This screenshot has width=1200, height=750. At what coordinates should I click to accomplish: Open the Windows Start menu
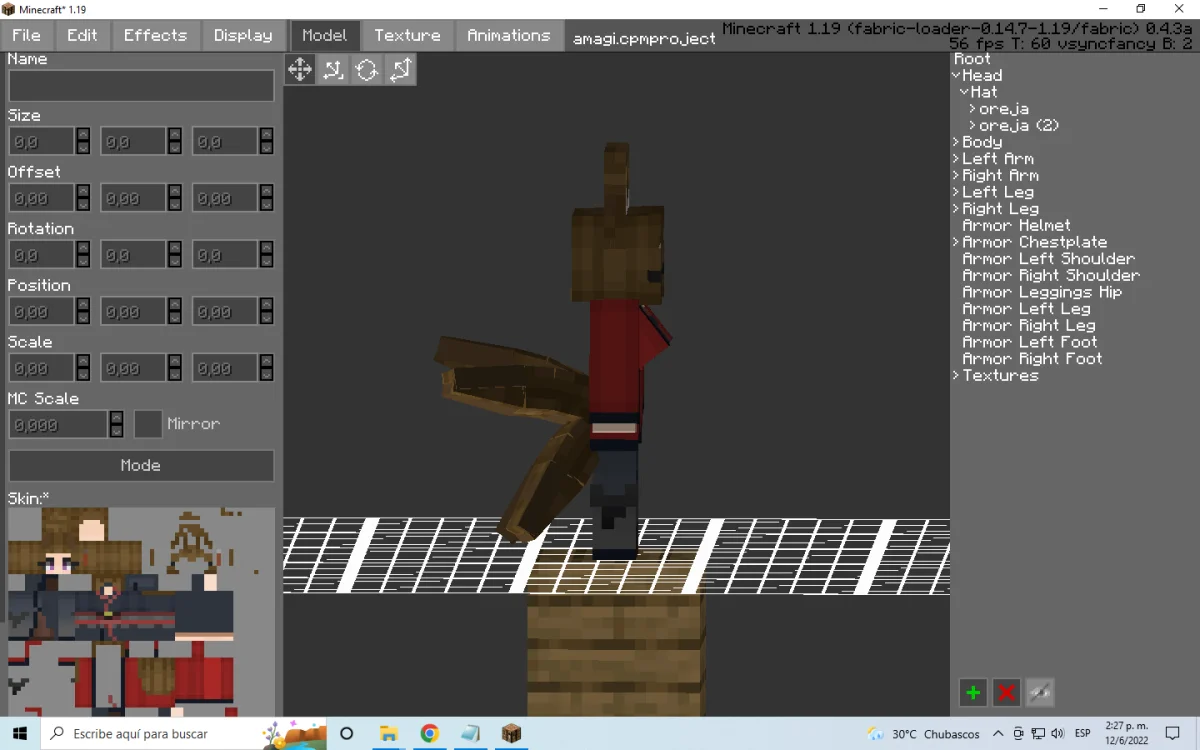(20, 733)
